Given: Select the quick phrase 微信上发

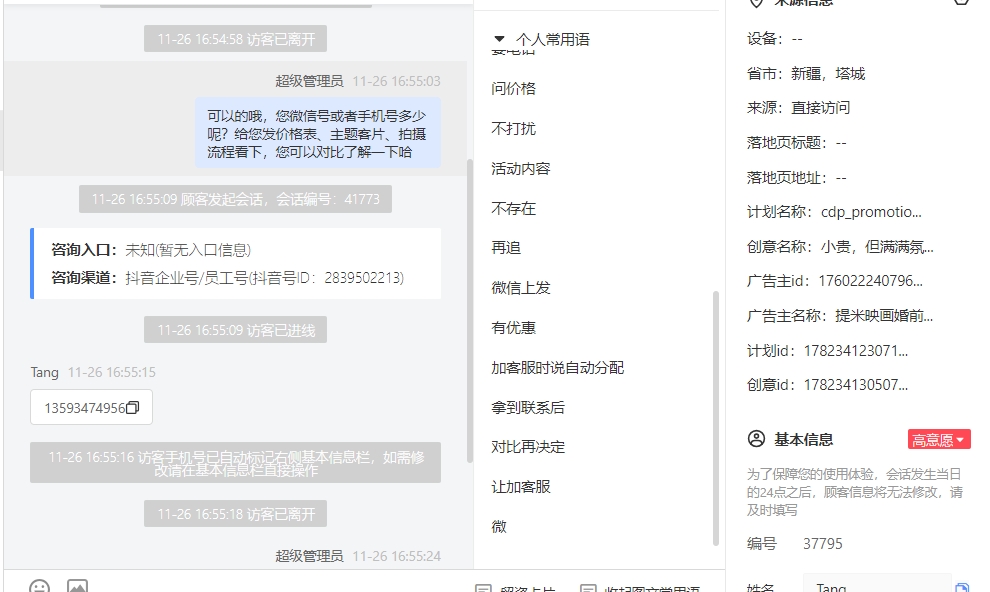Looking at the screenshot, I should (521, 288).
